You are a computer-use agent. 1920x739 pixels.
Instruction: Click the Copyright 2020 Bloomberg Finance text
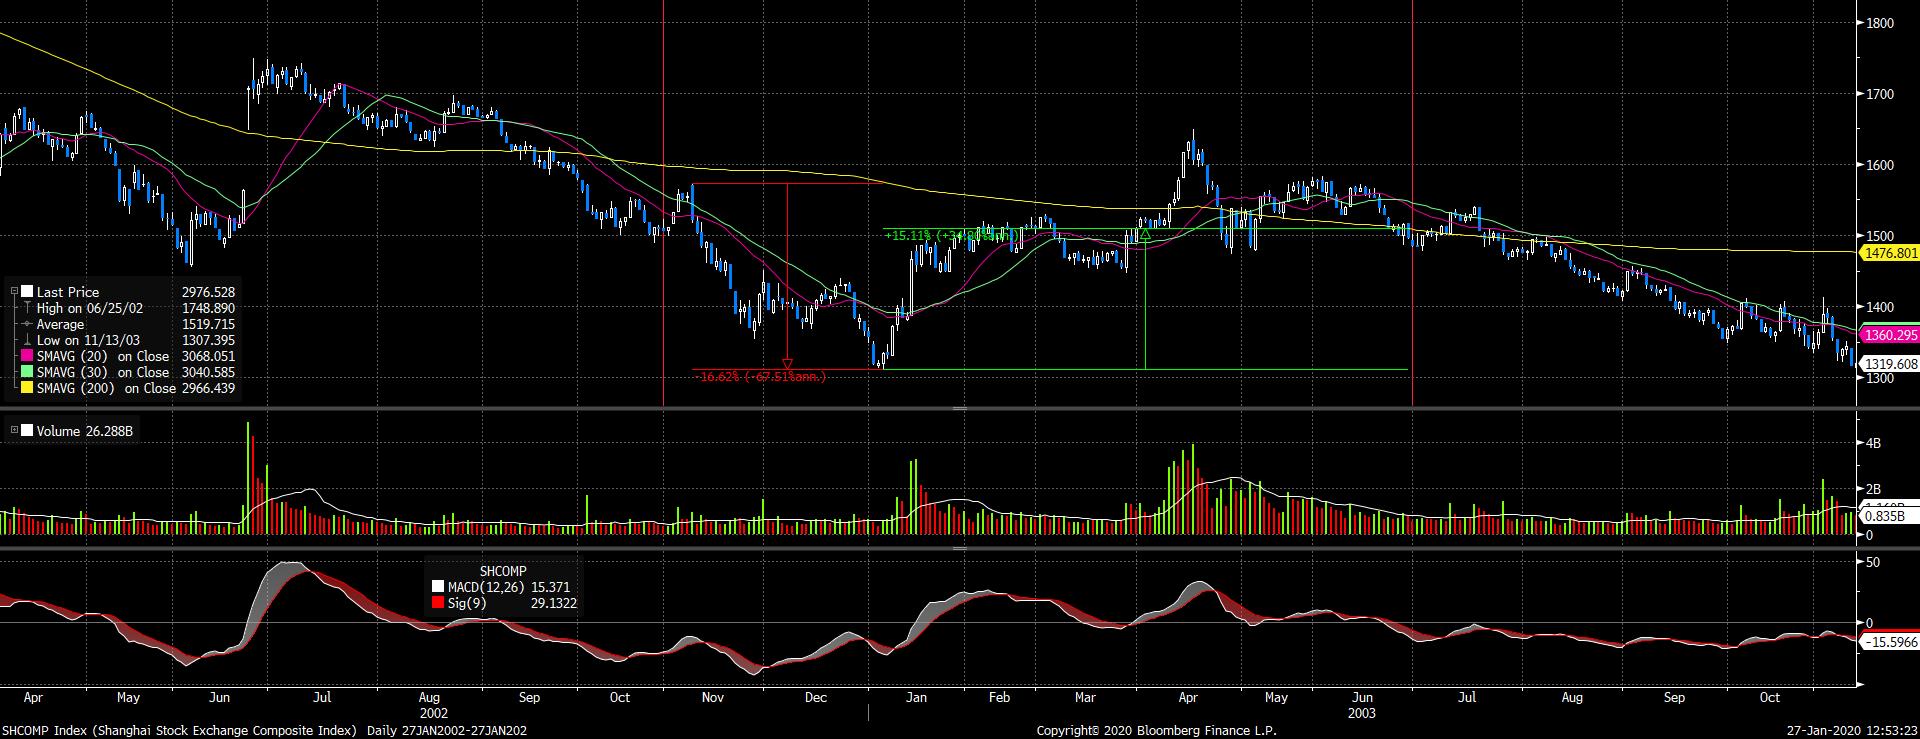tap(1156, 731)
